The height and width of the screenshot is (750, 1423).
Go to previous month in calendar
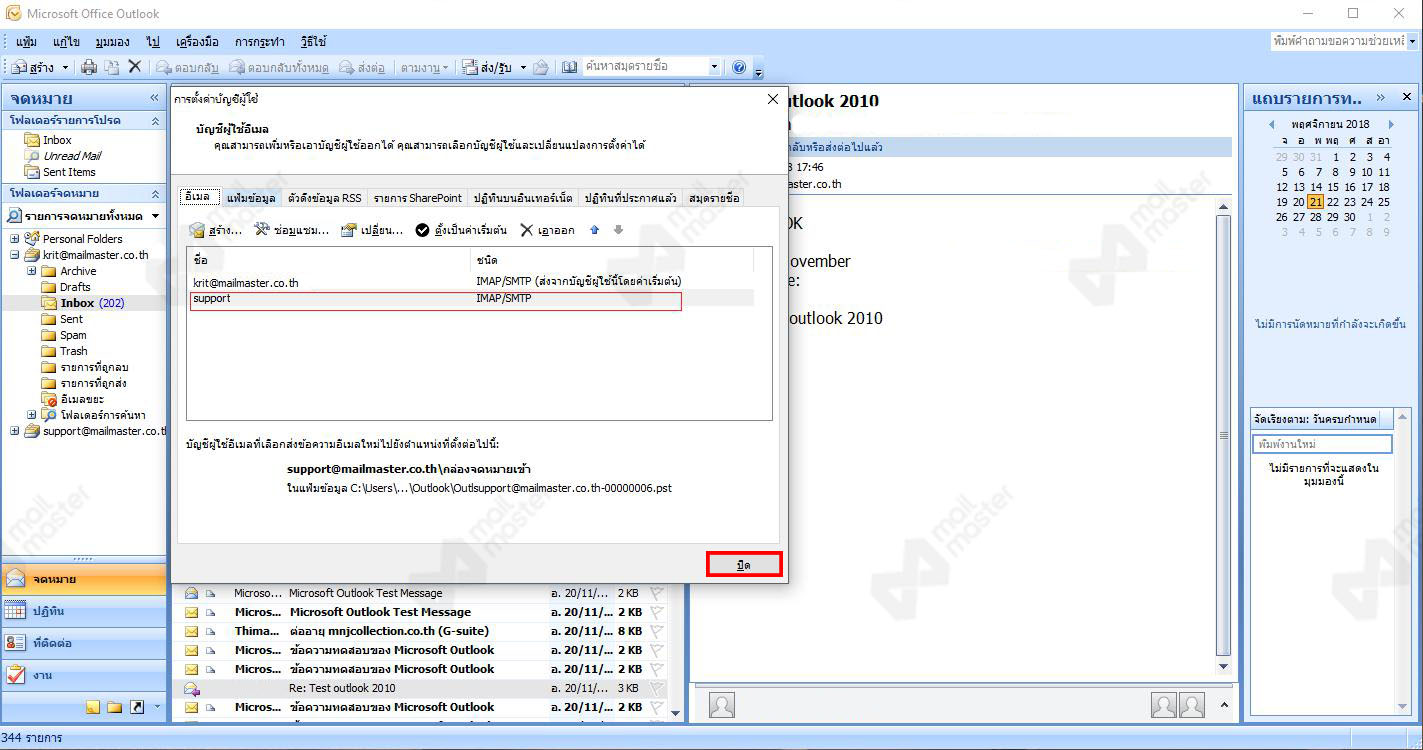point(1271,125)
